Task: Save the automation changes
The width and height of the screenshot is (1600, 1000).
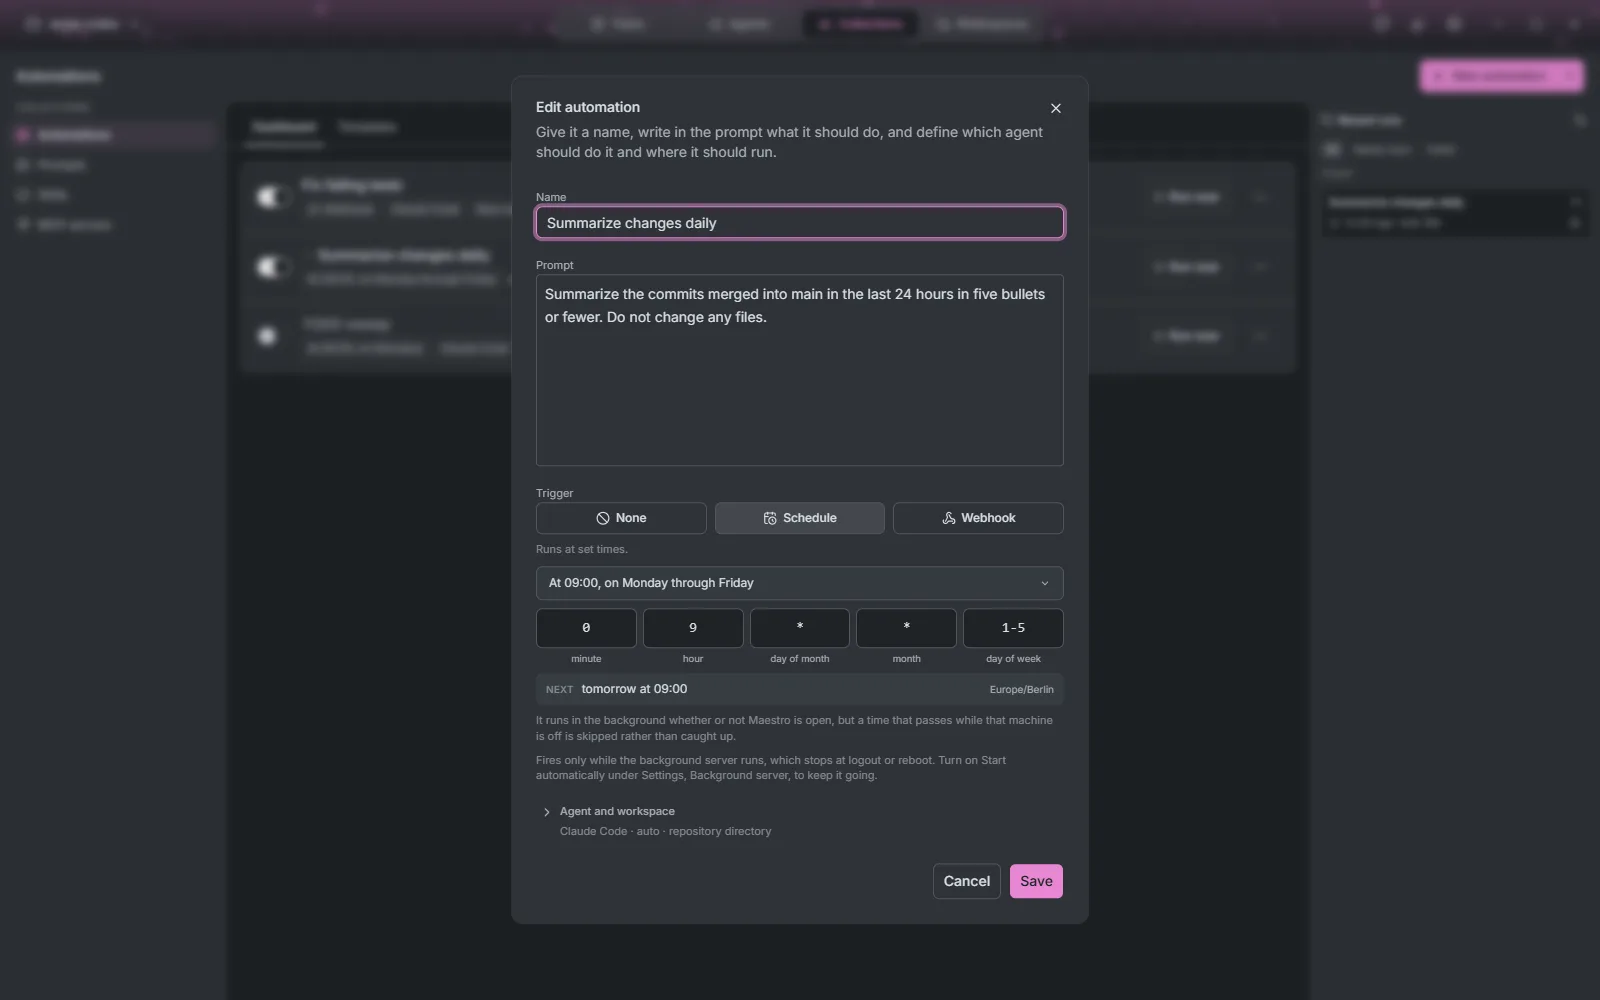Action: click(x=1036, y=881)
